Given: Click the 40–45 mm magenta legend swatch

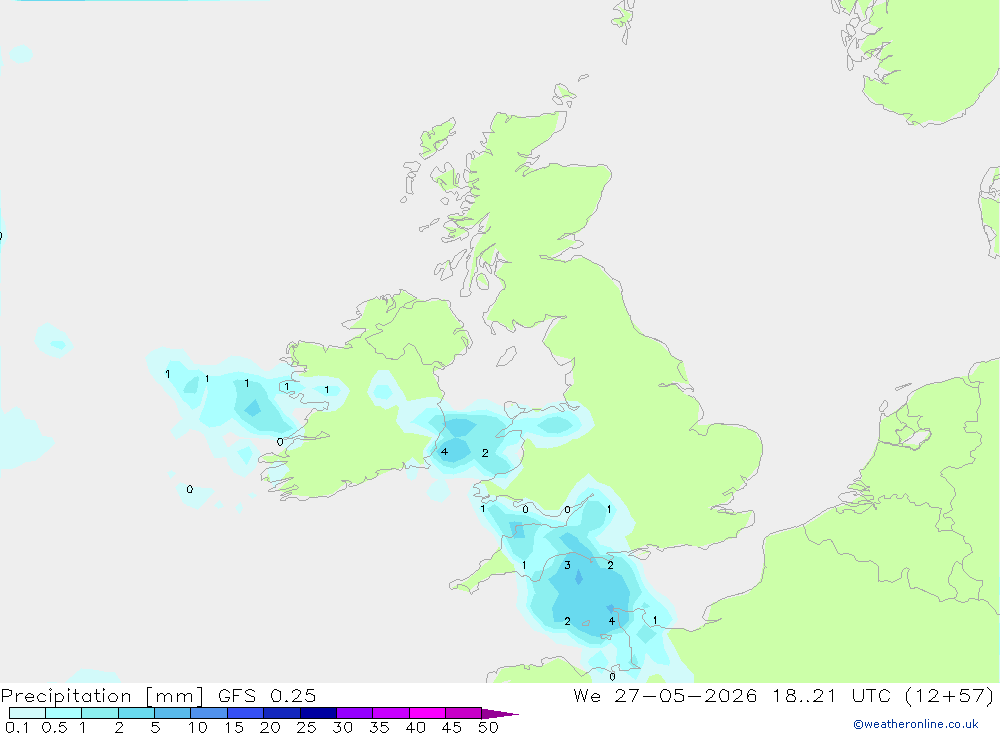Looking at the screenshot, I should [427, 713].
